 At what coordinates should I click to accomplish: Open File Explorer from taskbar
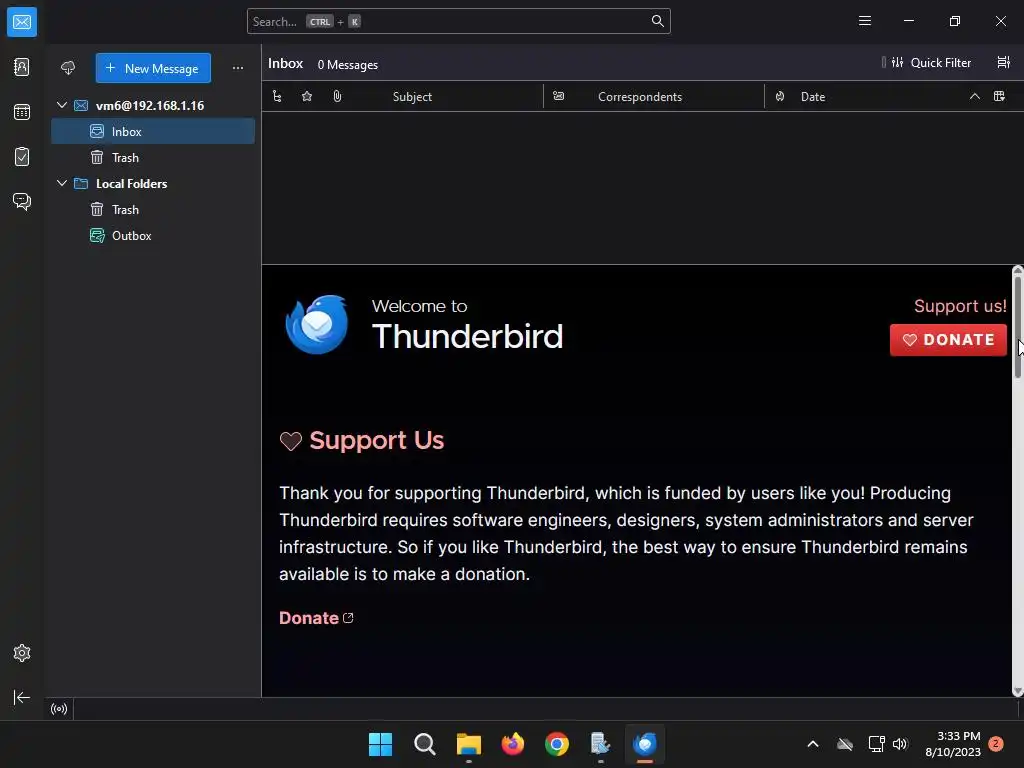click(468, 744)
